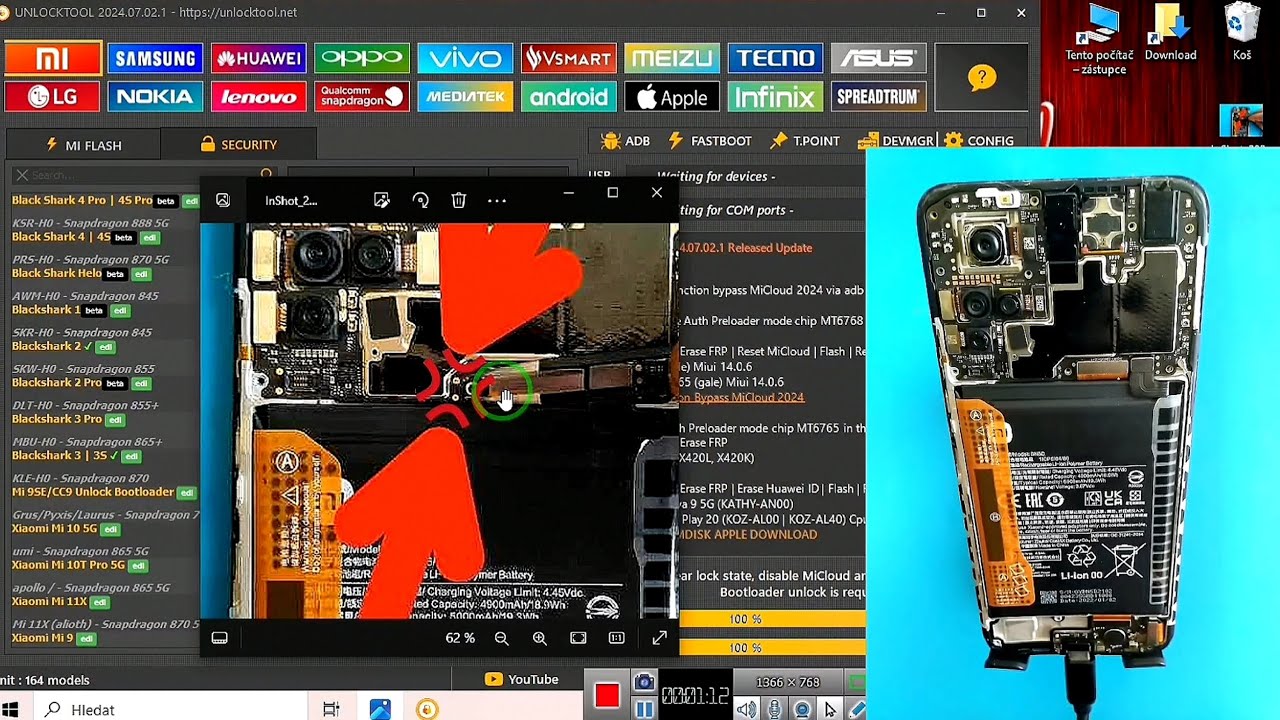
Task: Click the yellow help question mark
Action: pyautogui.click(x=982, y=77)
